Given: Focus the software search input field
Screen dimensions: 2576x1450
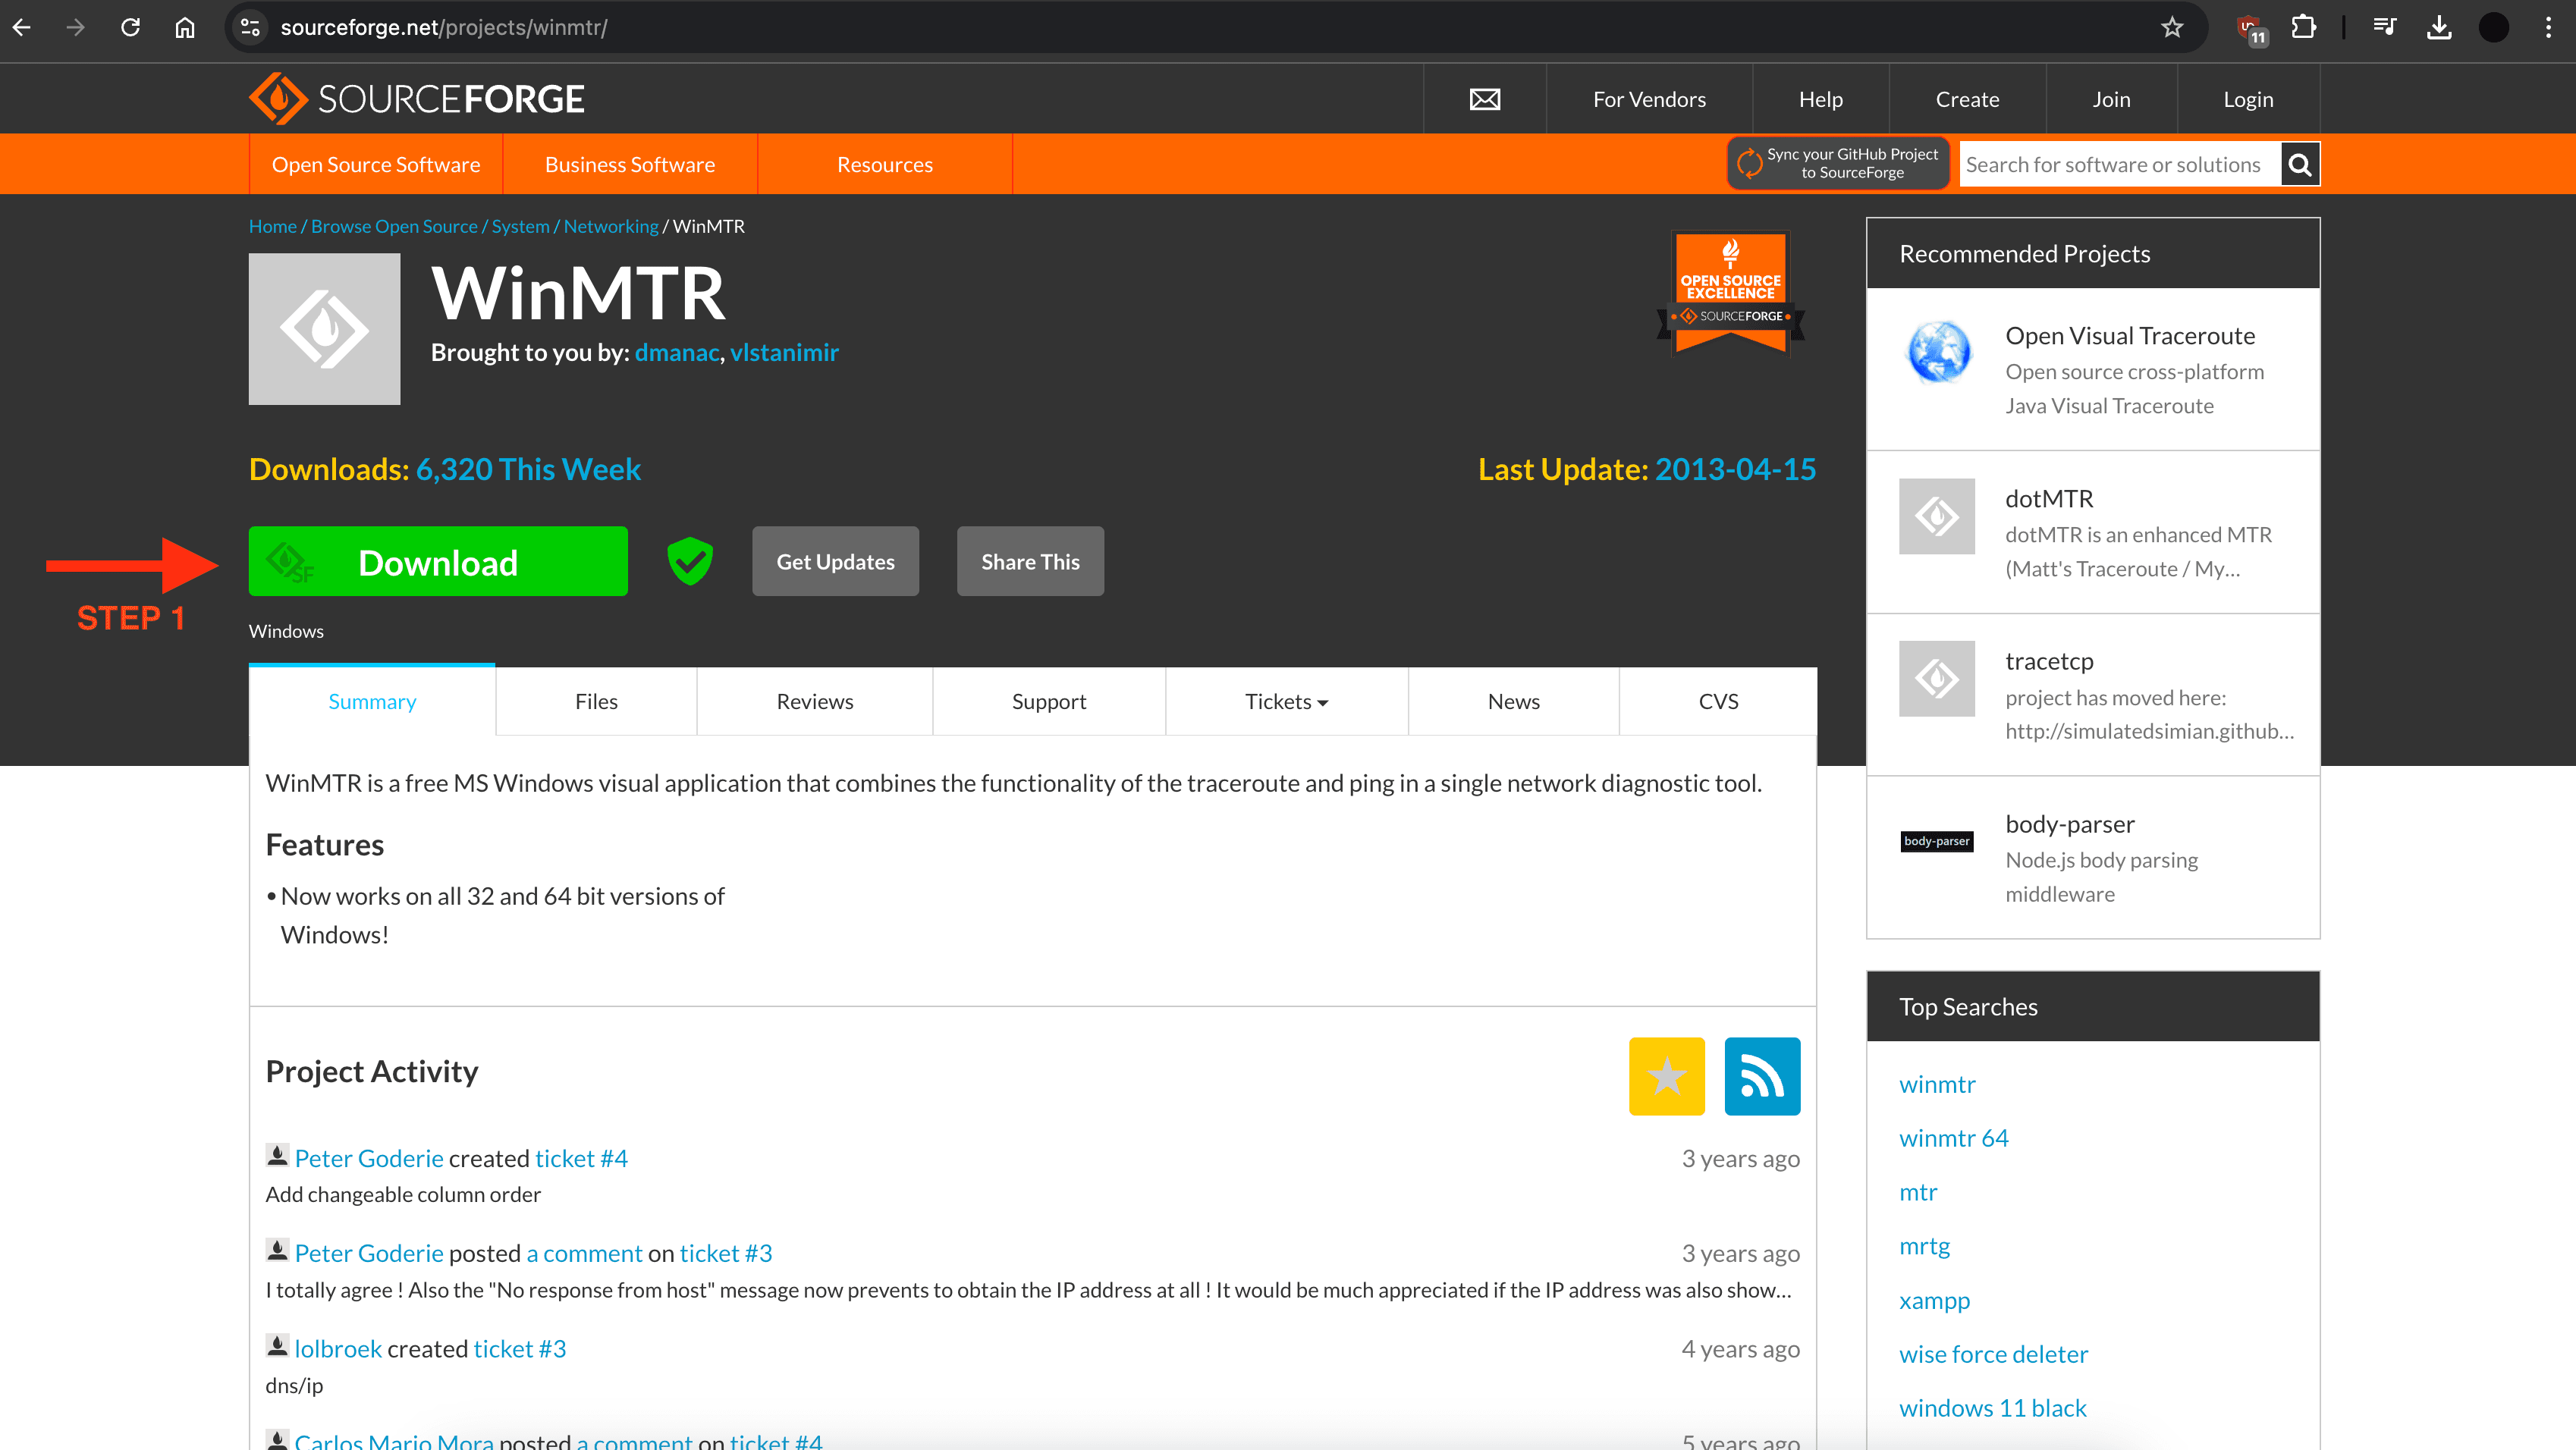Looking at the screenshot, I should coord(2120,164).
